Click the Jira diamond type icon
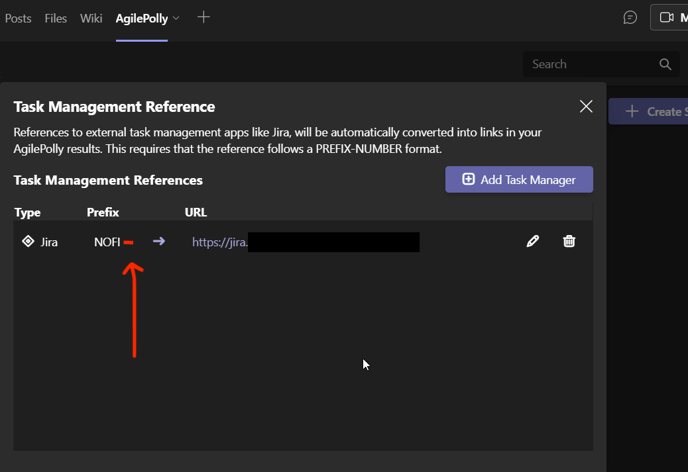Image resolution: width=688 pixels, height=472 pixels. (x=28, y=241)
